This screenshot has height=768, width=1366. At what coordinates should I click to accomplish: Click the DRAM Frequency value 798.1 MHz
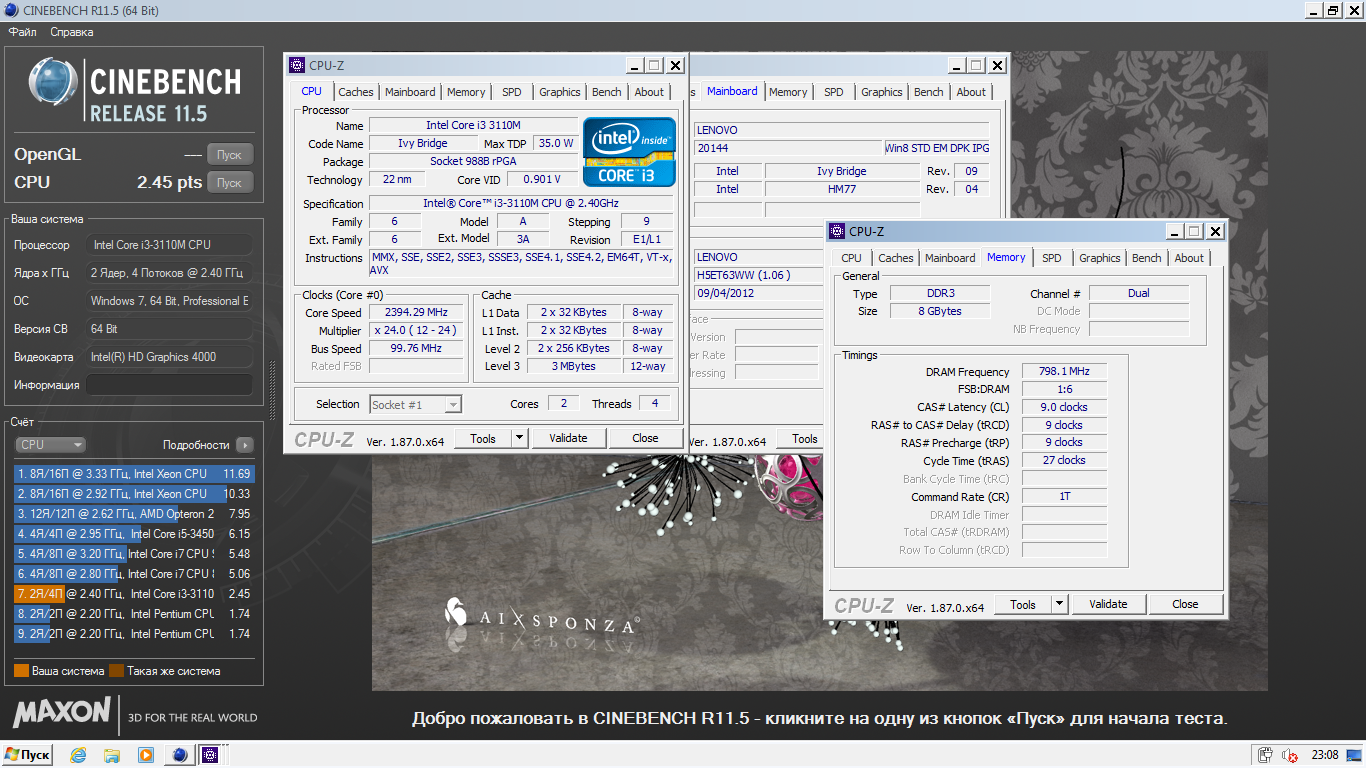point(1064,371)
